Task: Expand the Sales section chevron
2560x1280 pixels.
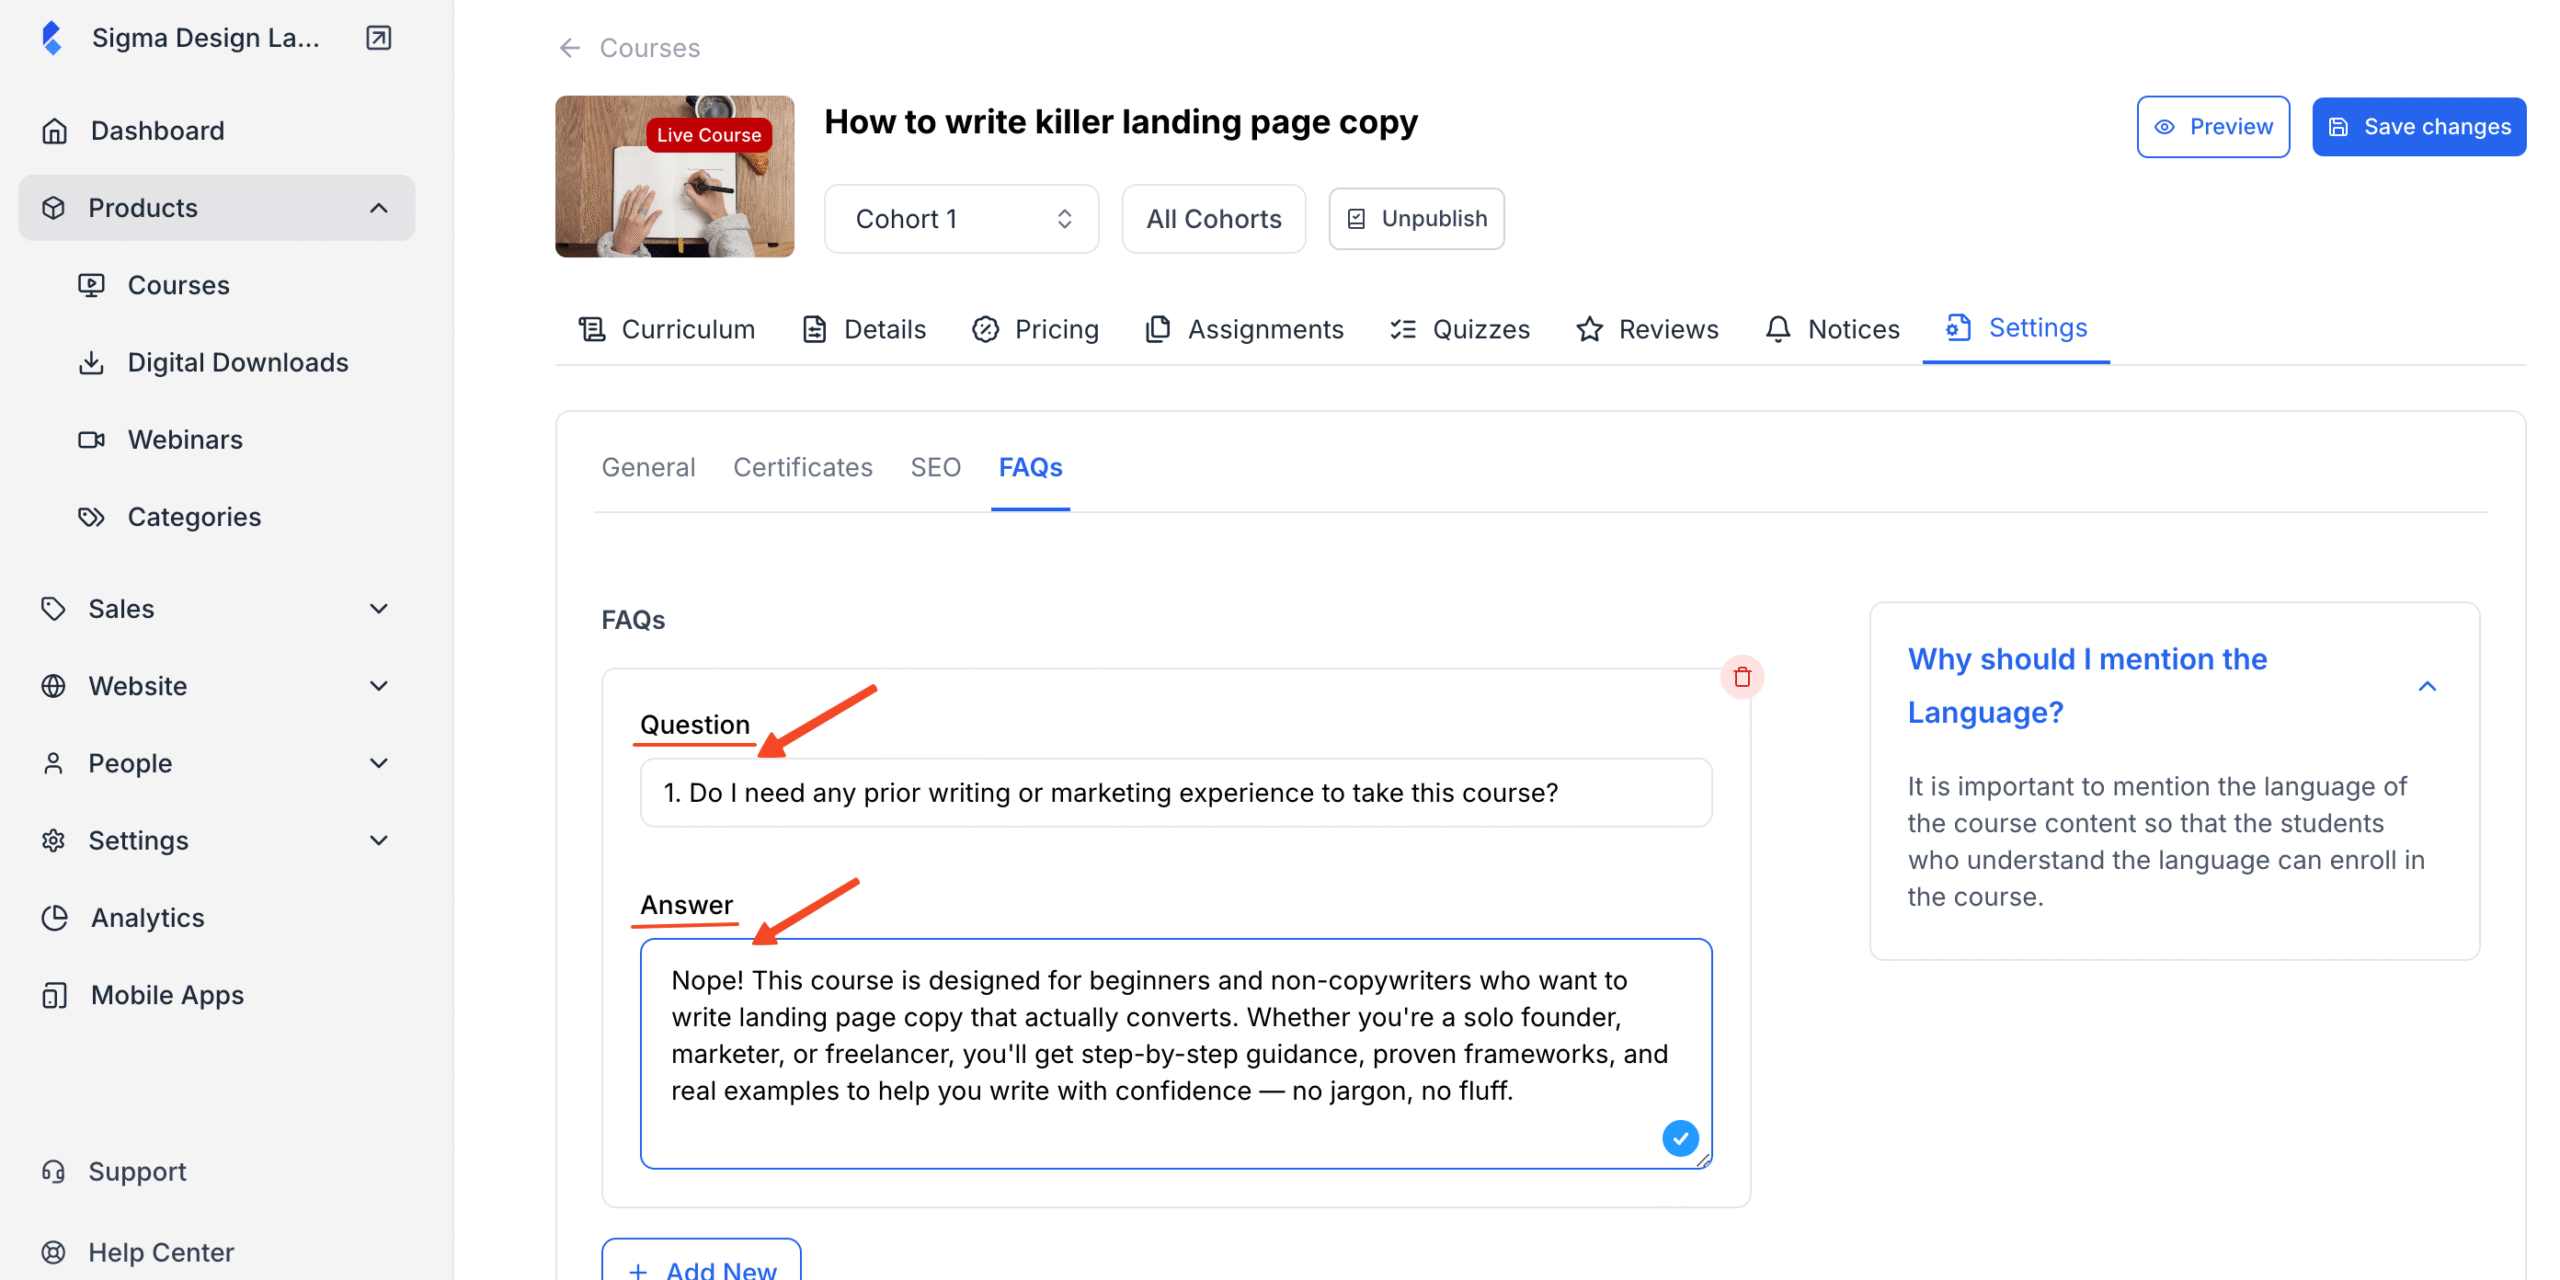Action: [x=378, y=609]
